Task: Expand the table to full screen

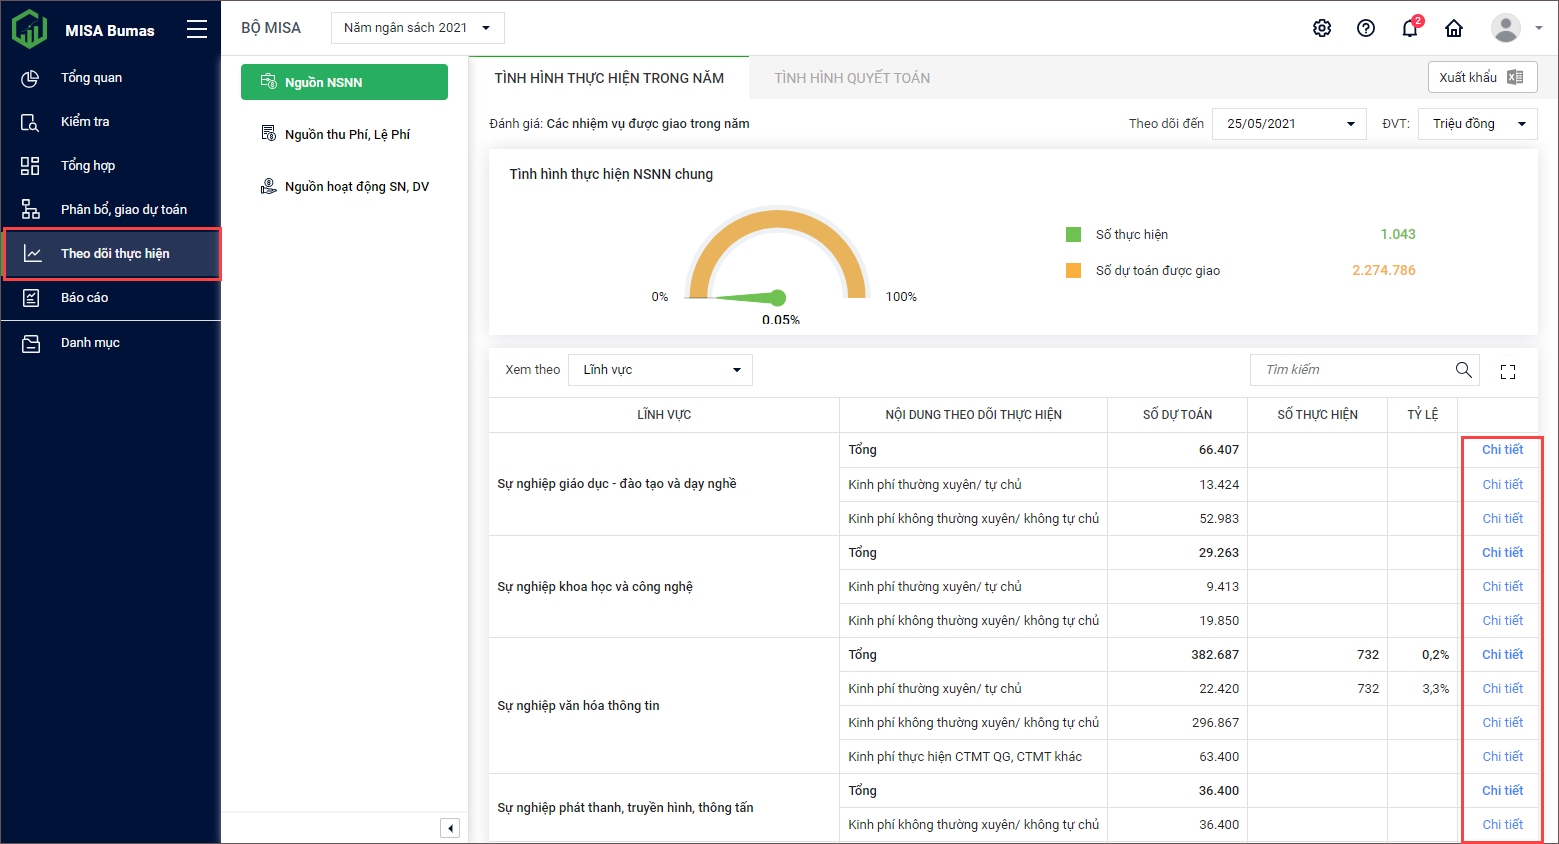Action: (x=1508, y=372)
